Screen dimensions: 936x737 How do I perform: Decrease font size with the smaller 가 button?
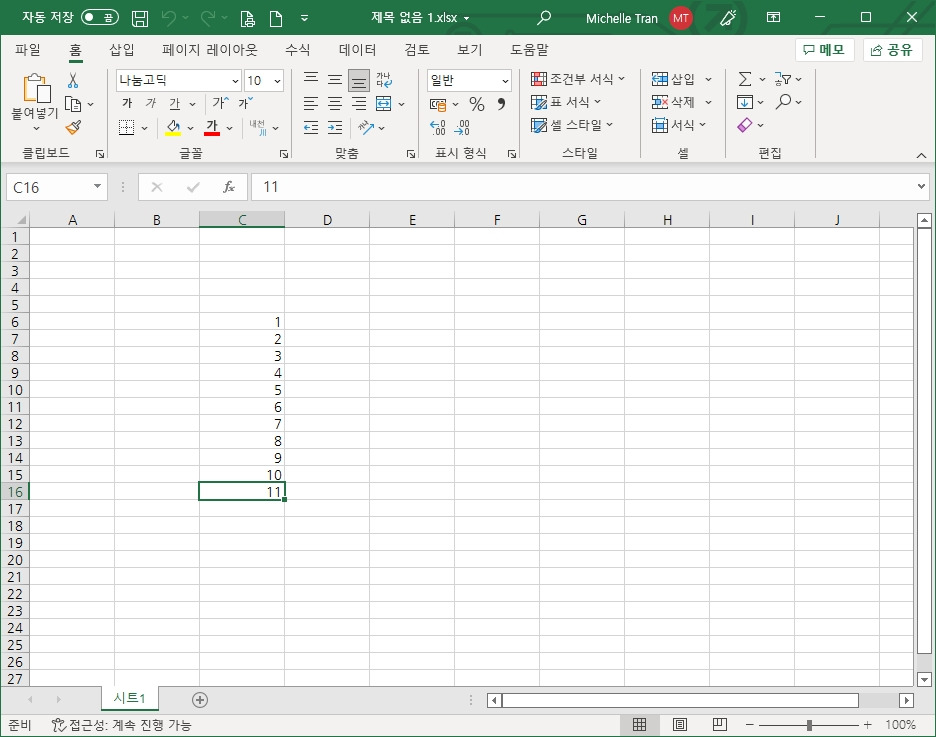[245, 103]
